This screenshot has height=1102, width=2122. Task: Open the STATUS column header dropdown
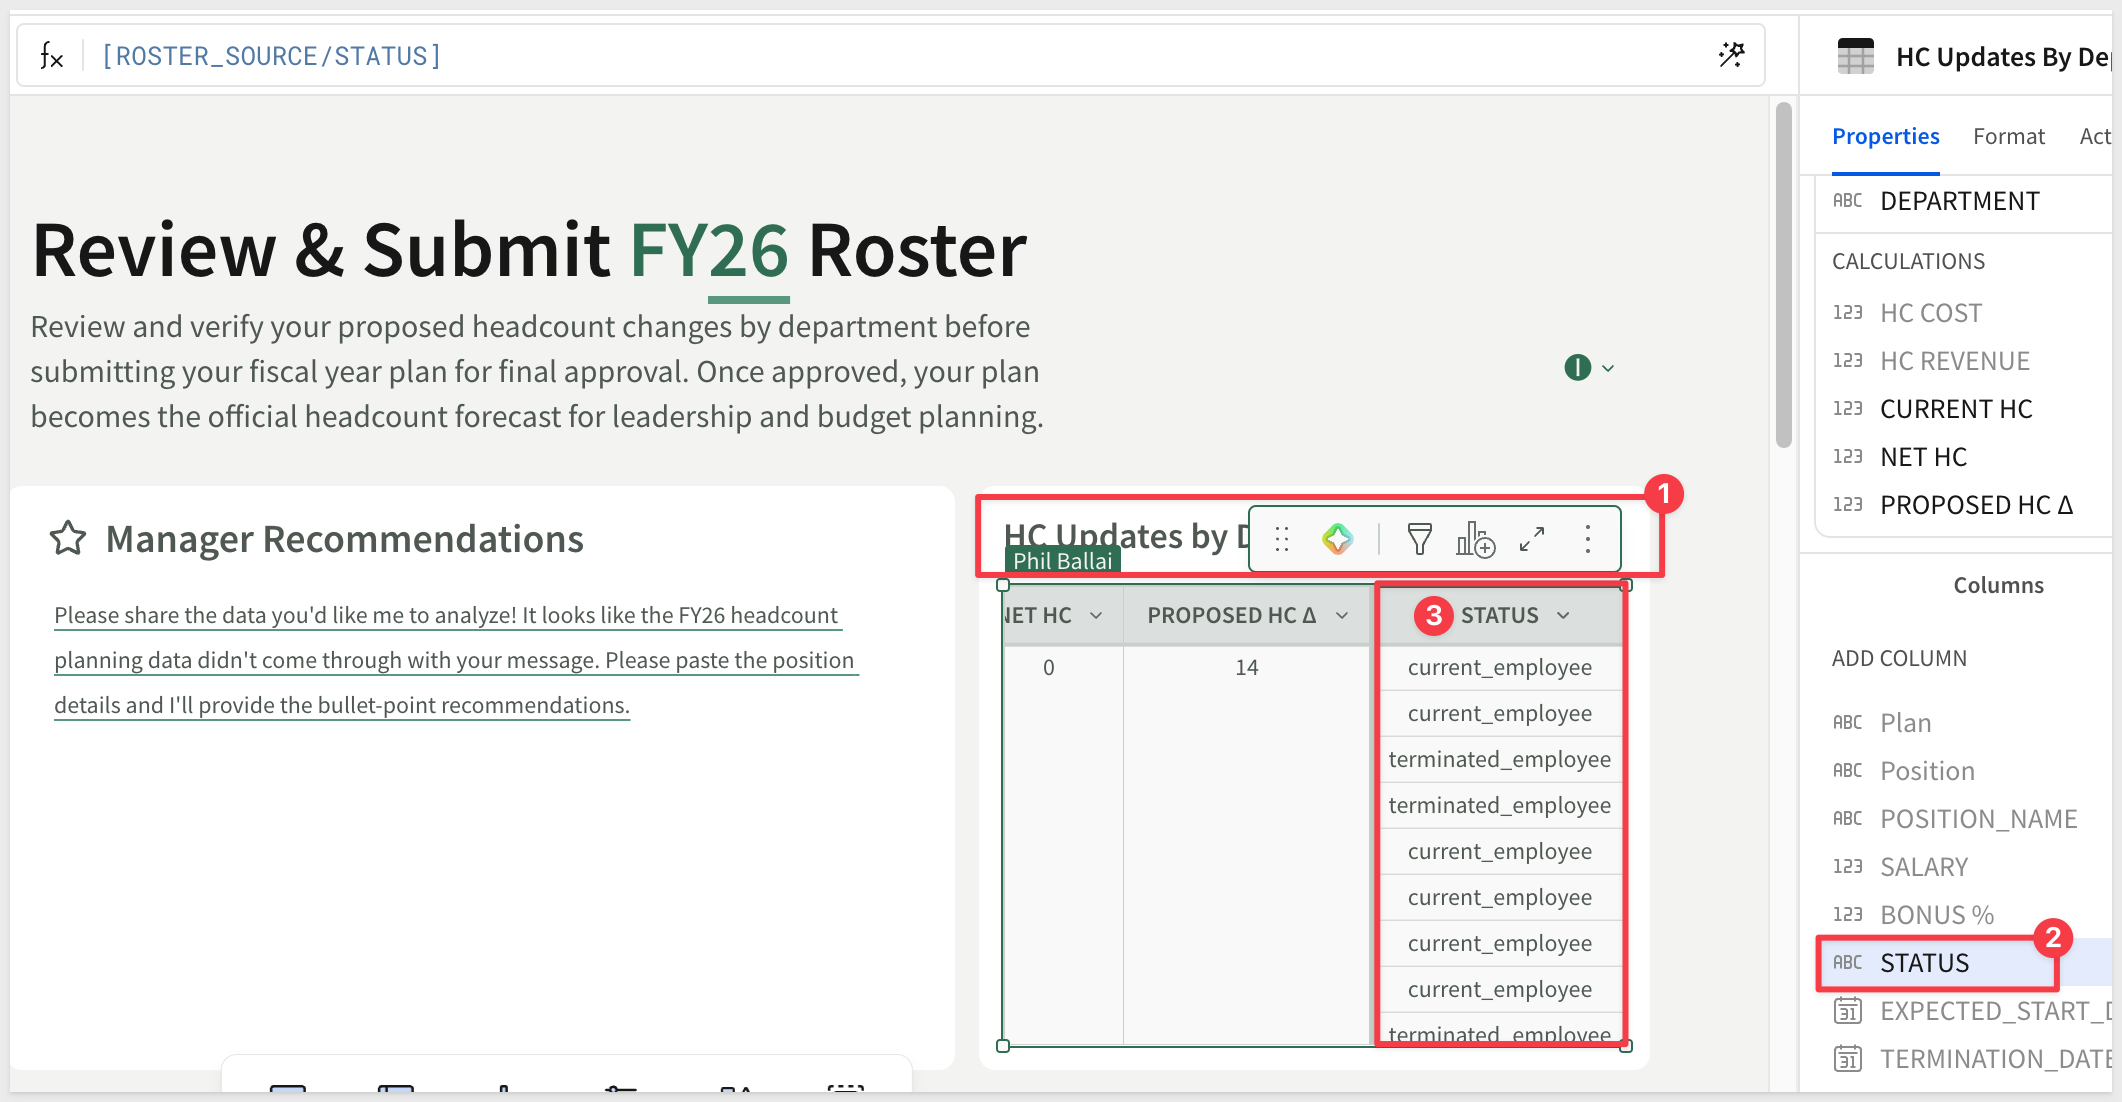[x=1563, y=616]
